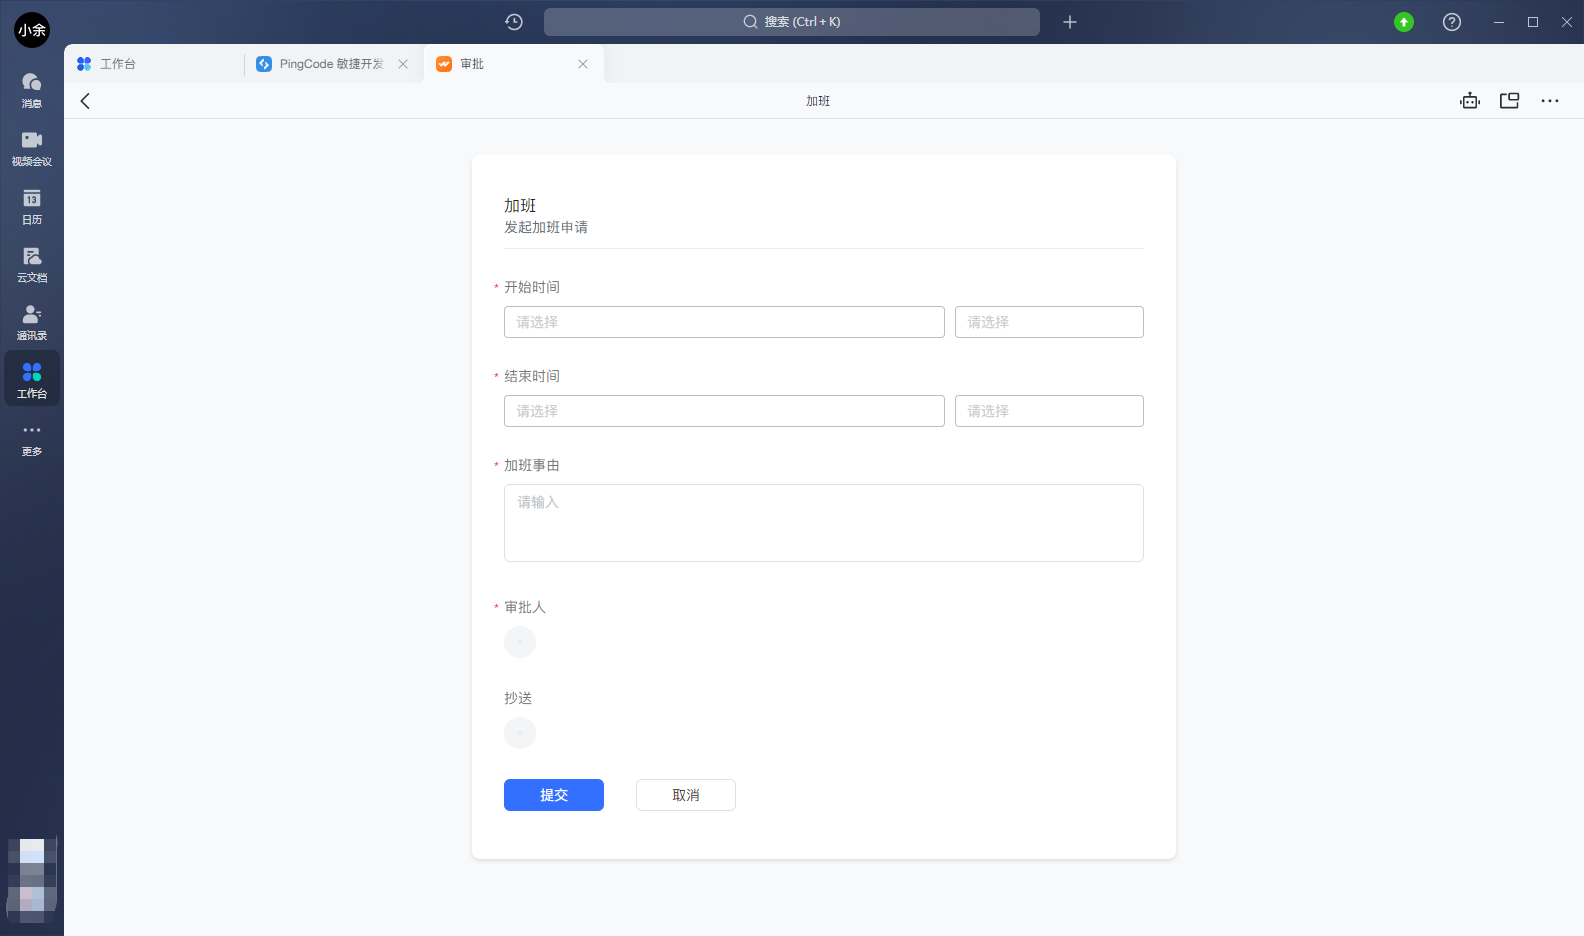Close the 审批 tab
Image resolution: width=1584 pixels, height=936 pixels.
(583, 64)
